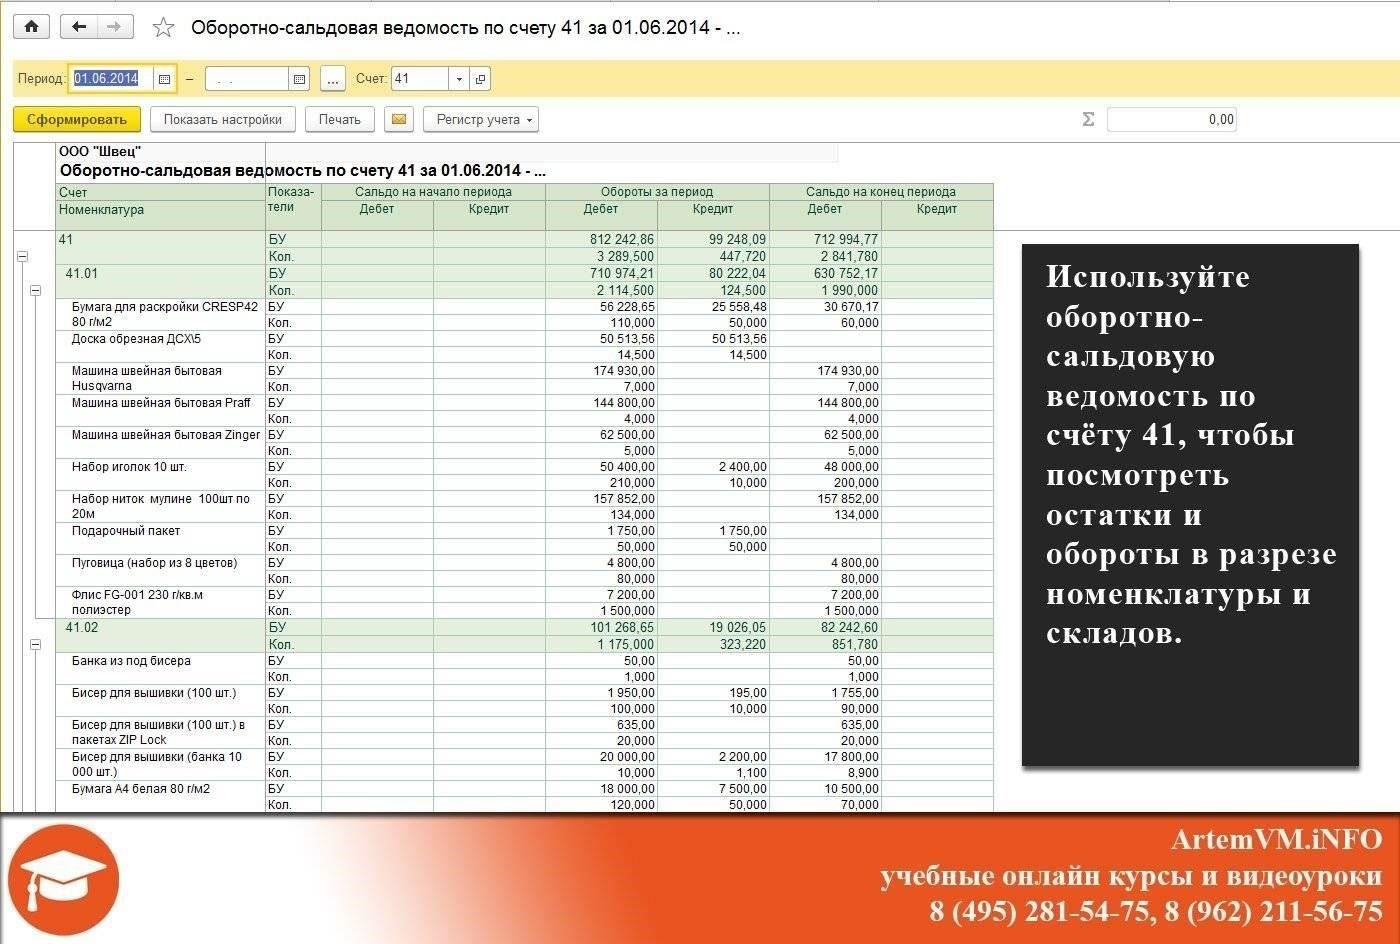Click the Печать button
Image resolution: width=1400 pixels, height=944 pixels.
click(340, 119)
